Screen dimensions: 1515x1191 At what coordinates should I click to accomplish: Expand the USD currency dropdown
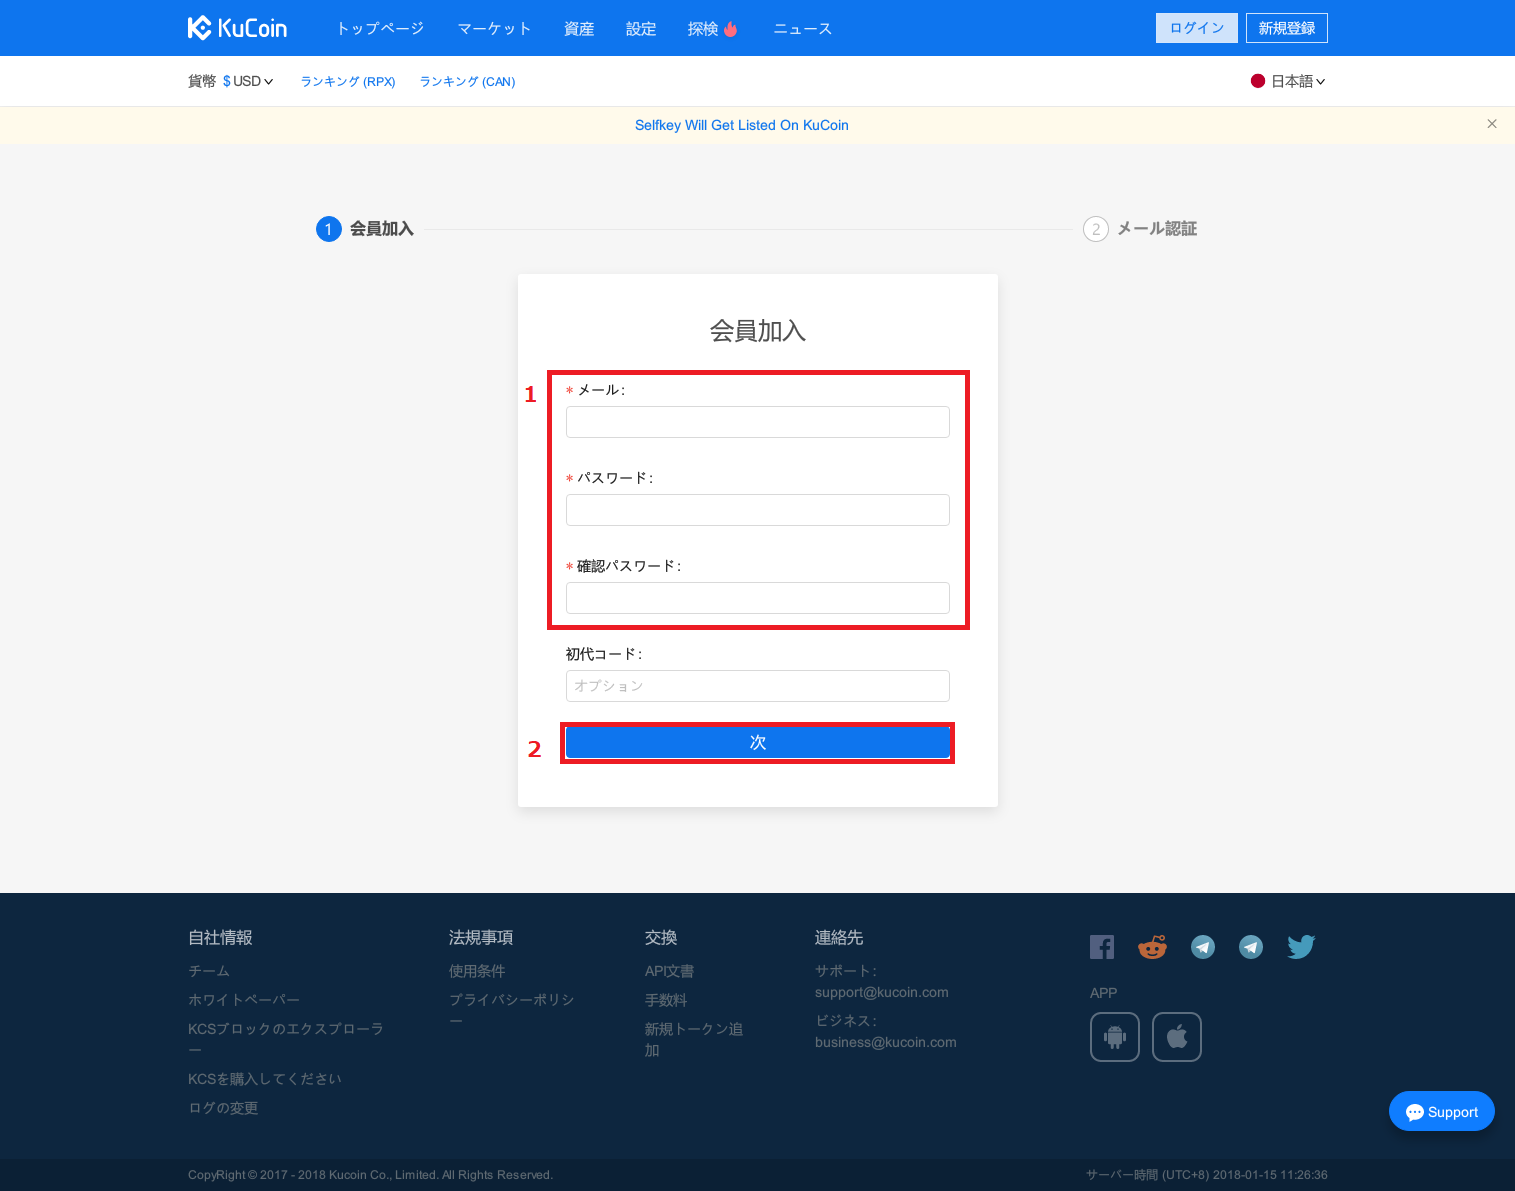[248, 81]
